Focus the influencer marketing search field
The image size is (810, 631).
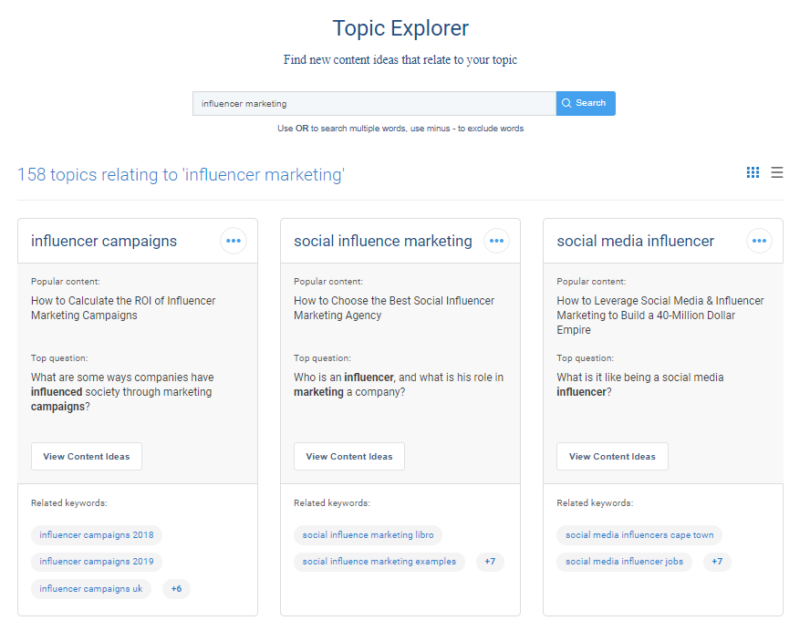point(373,103)
